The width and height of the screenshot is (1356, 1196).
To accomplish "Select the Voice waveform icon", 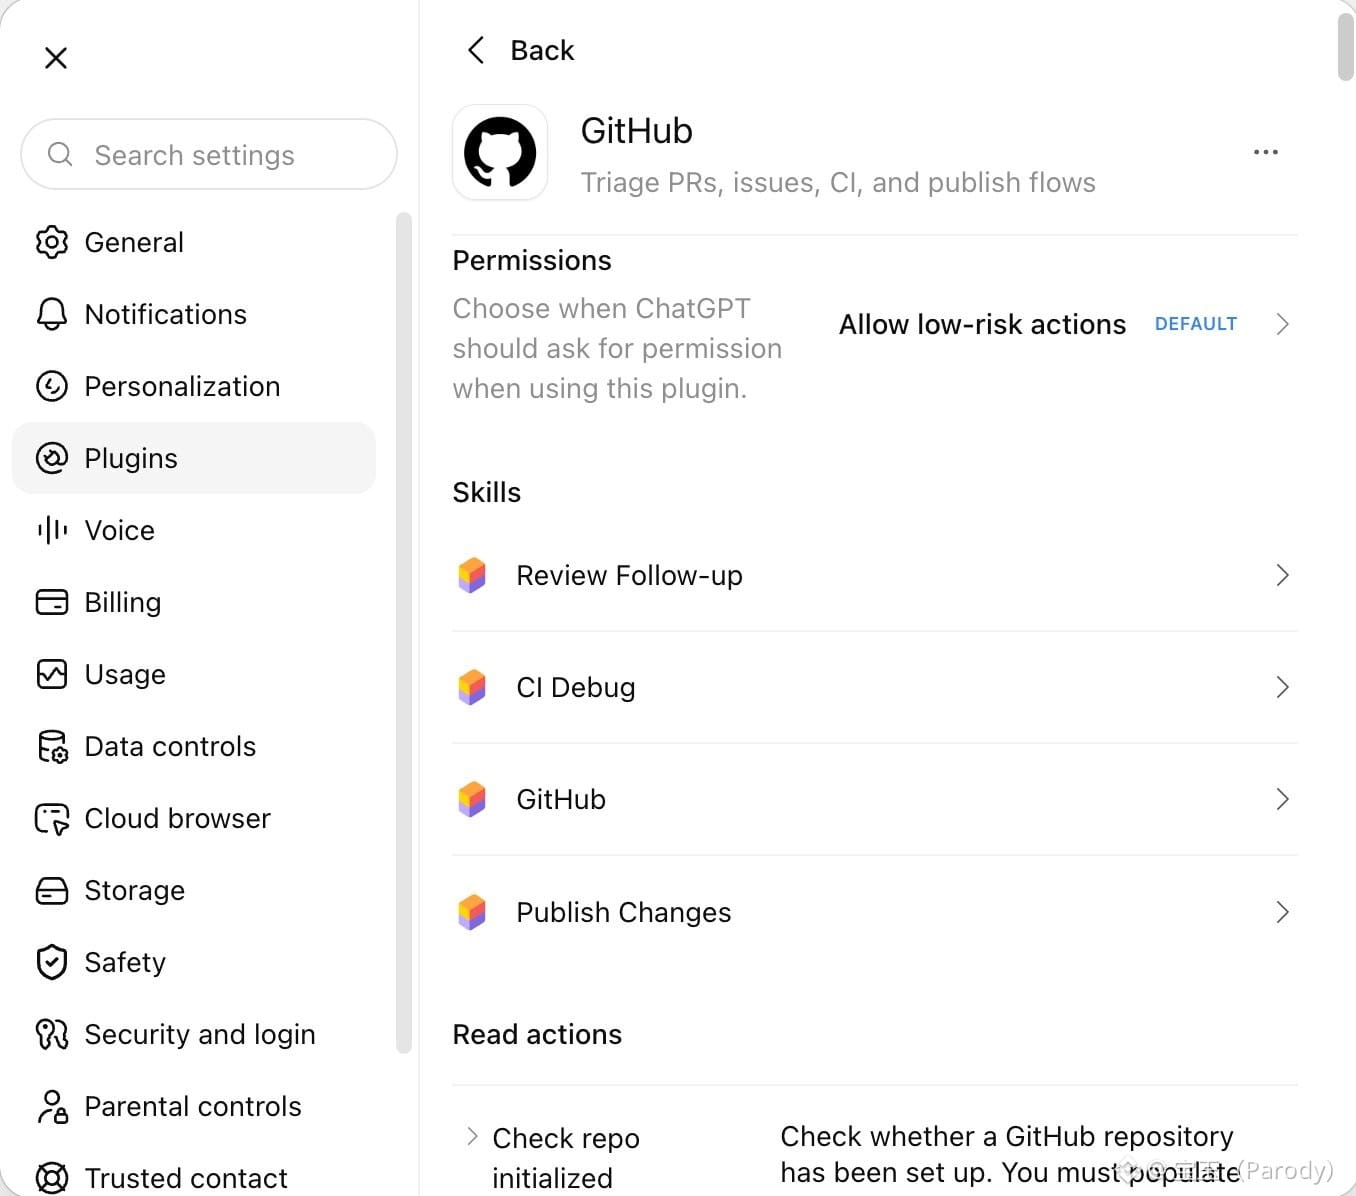I will 52,530.
